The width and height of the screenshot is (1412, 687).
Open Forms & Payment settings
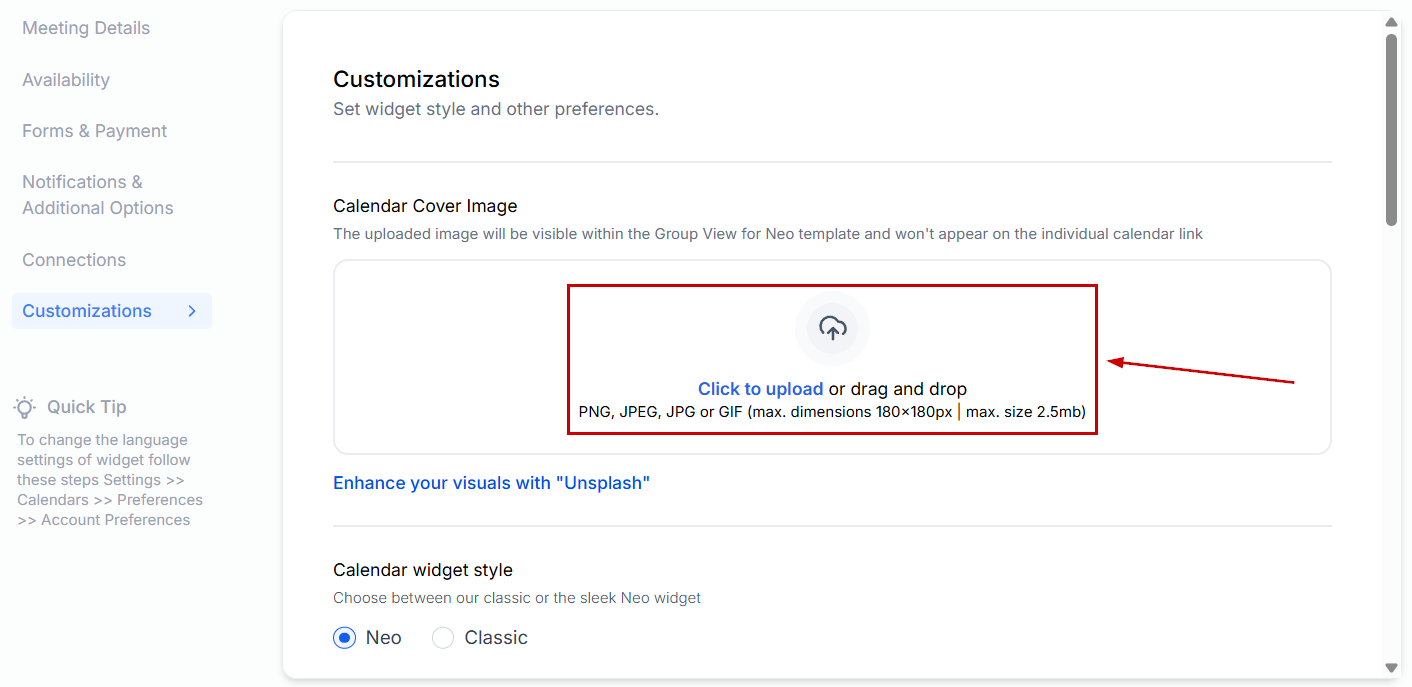click(x=95, y=131)
